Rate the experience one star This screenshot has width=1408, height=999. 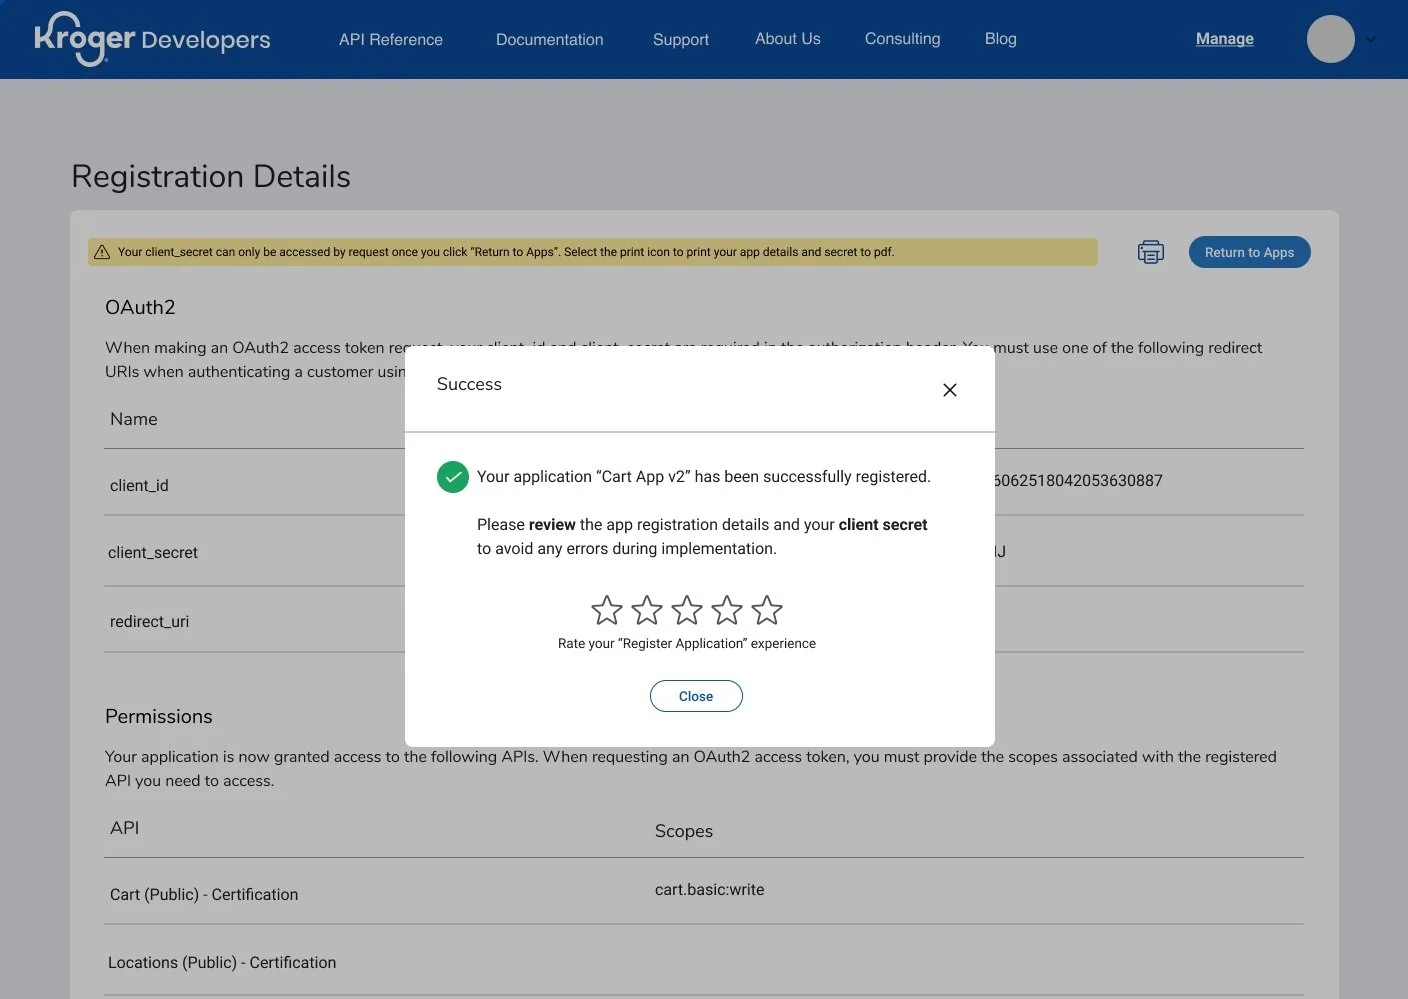(x=607, y=610)
